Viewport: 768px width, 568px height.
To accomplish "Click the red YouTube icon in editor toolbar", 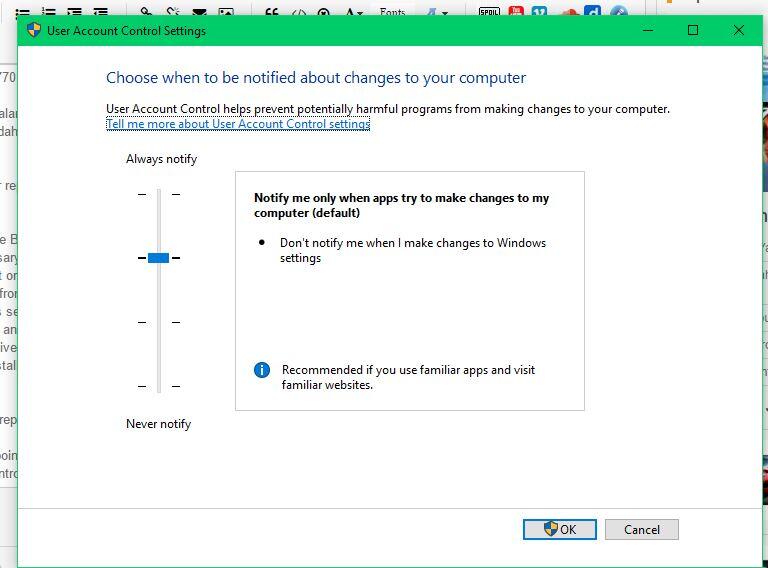I will (x=516, y=11).
